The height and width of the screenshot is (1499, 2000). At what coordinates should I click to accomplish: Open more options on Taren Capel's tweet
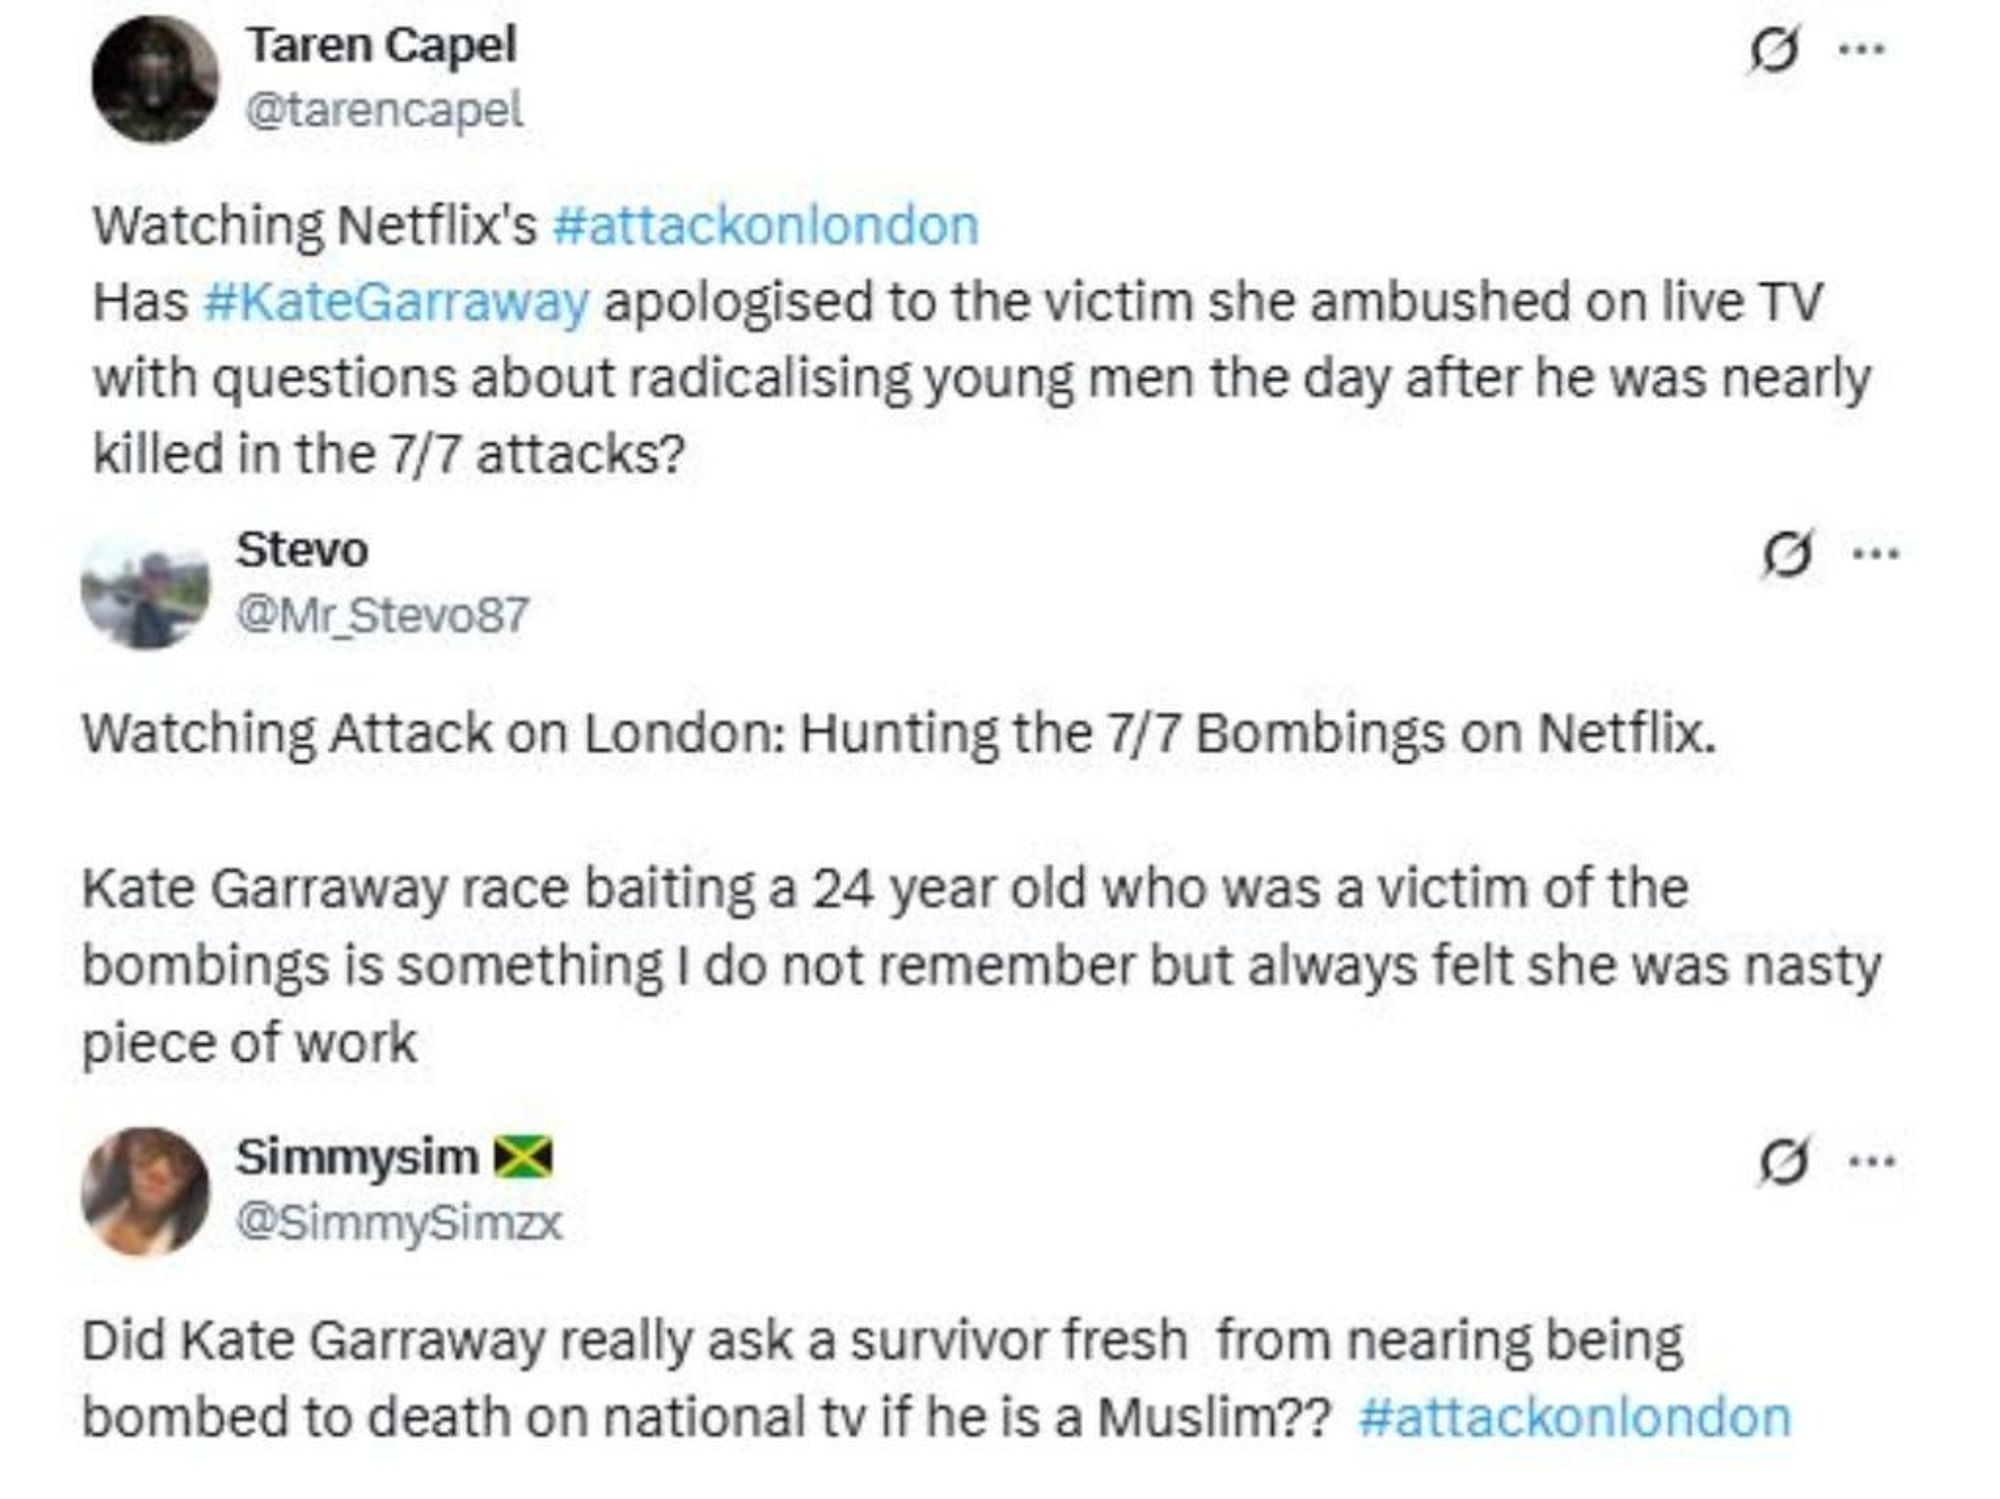[1862, 49]
